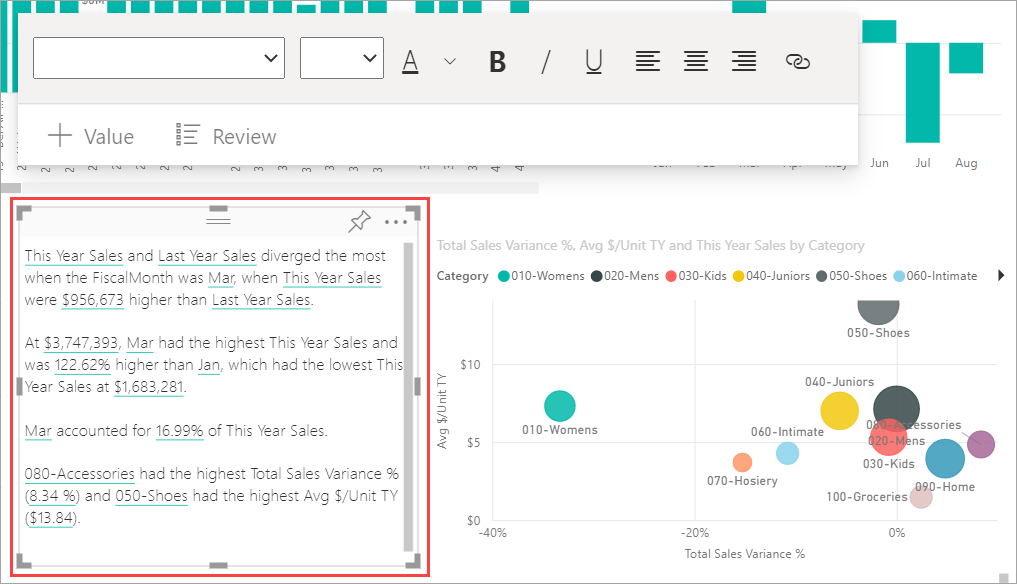The height and width of the screenshot is (584, 1017).
Task: Align the narrative text to the right
Action: pos(743,61)
